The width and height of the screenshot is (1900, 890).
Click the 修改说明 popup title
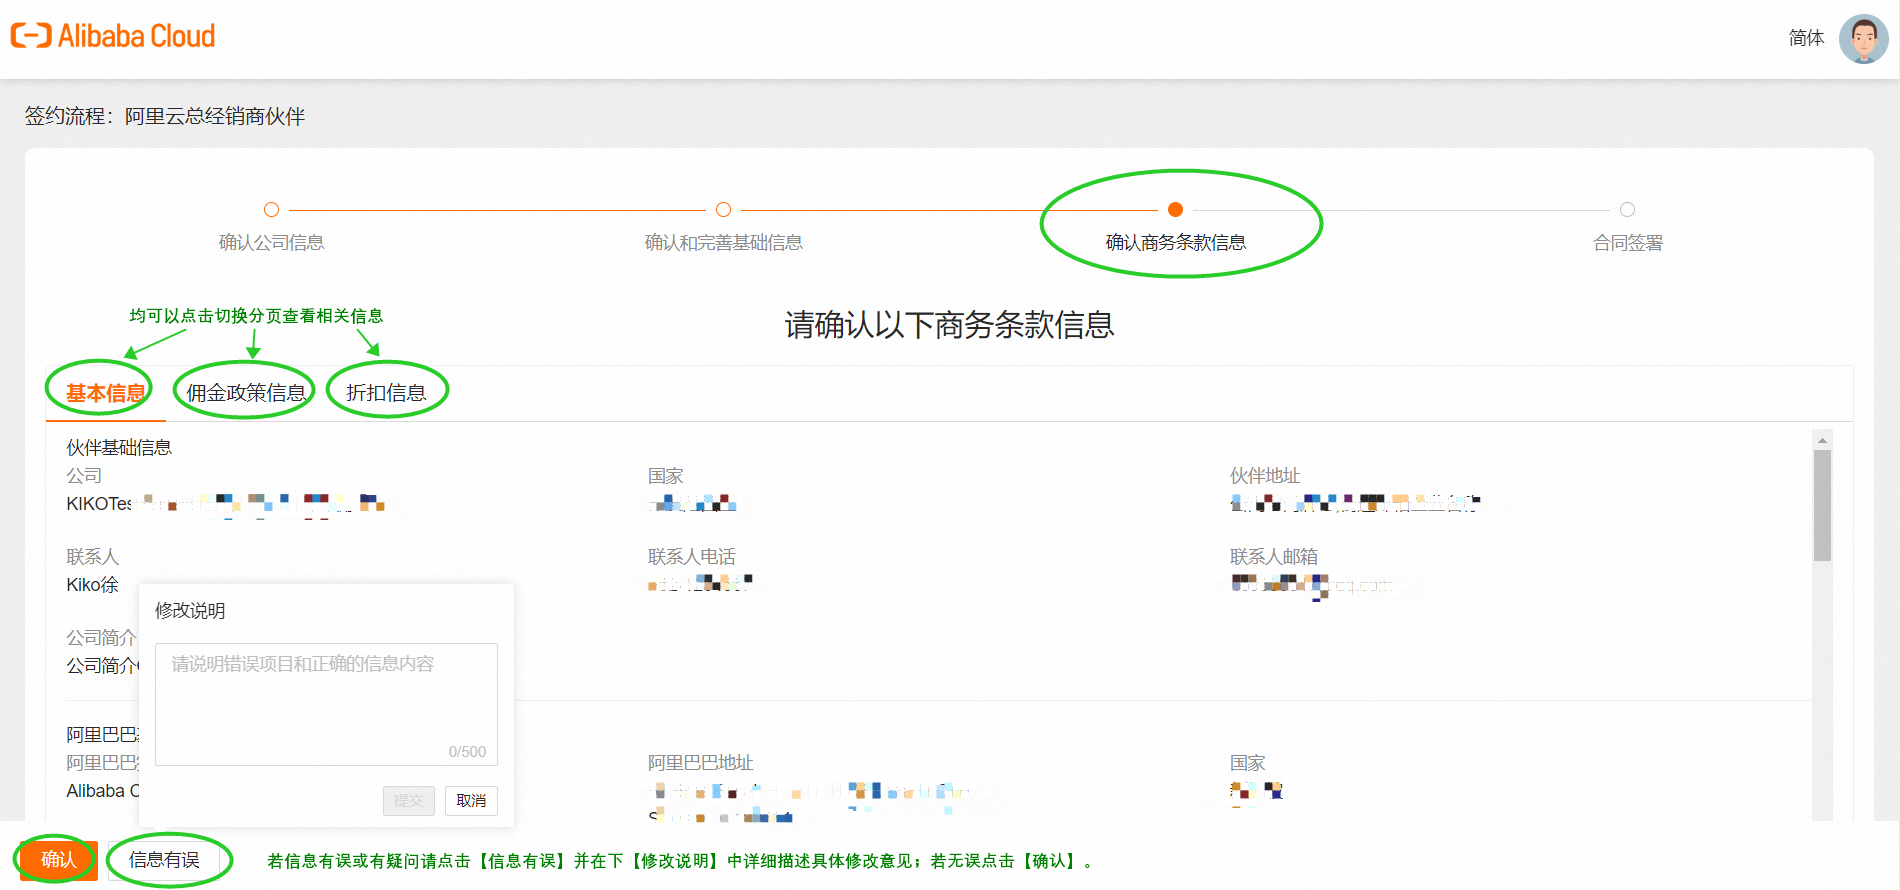pyautogui.click(x=190, y=610)
